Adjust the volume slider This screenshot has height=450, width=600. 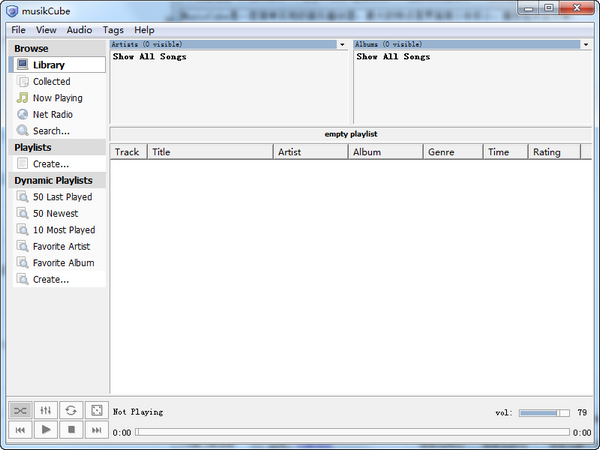click(x=544, y=412)
